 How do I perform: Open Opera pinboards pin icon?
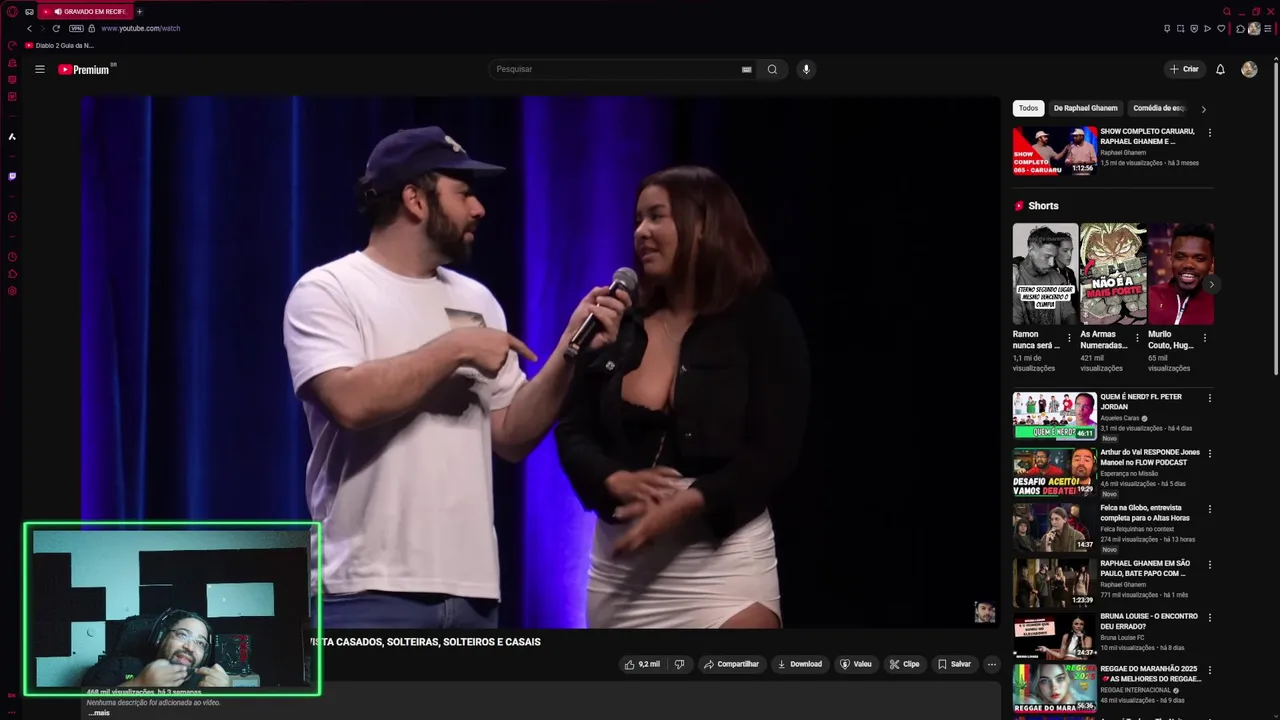[1167, 28]
